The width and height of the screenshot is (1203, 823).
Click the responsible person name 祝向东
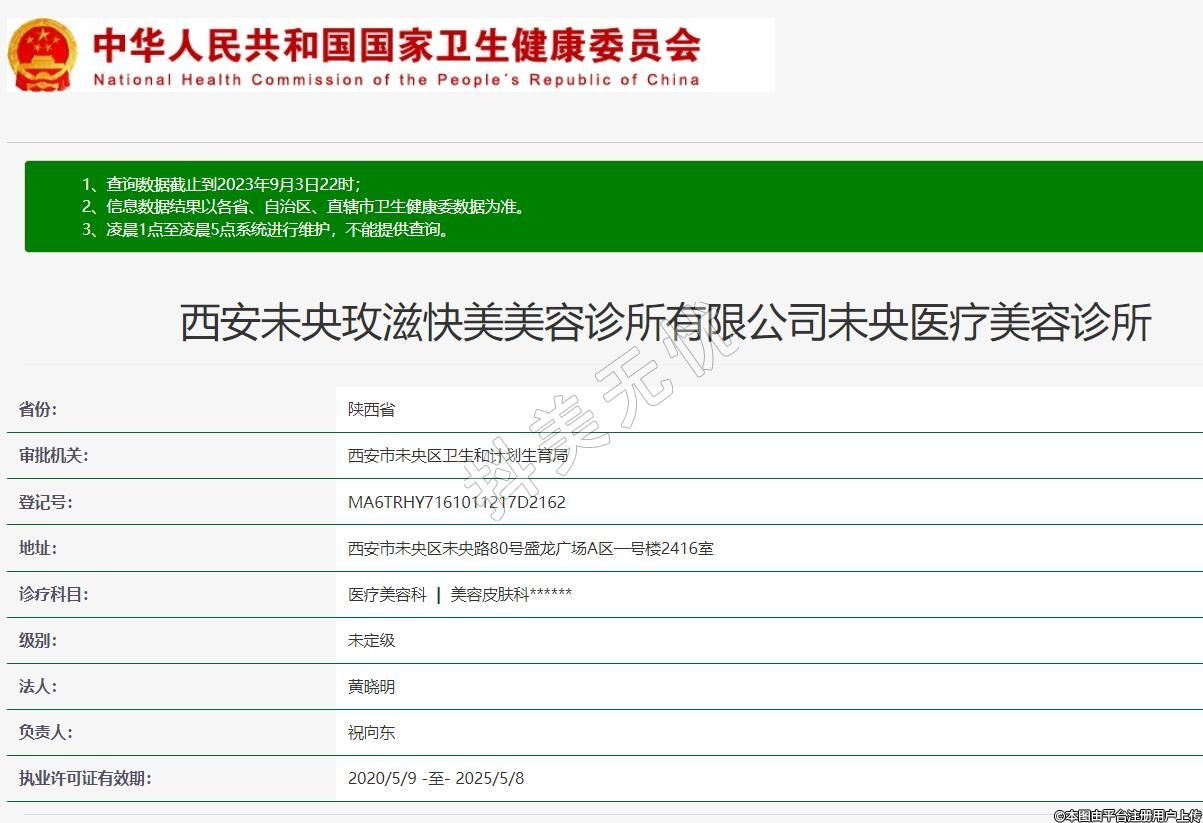click(x=372, y=732)
